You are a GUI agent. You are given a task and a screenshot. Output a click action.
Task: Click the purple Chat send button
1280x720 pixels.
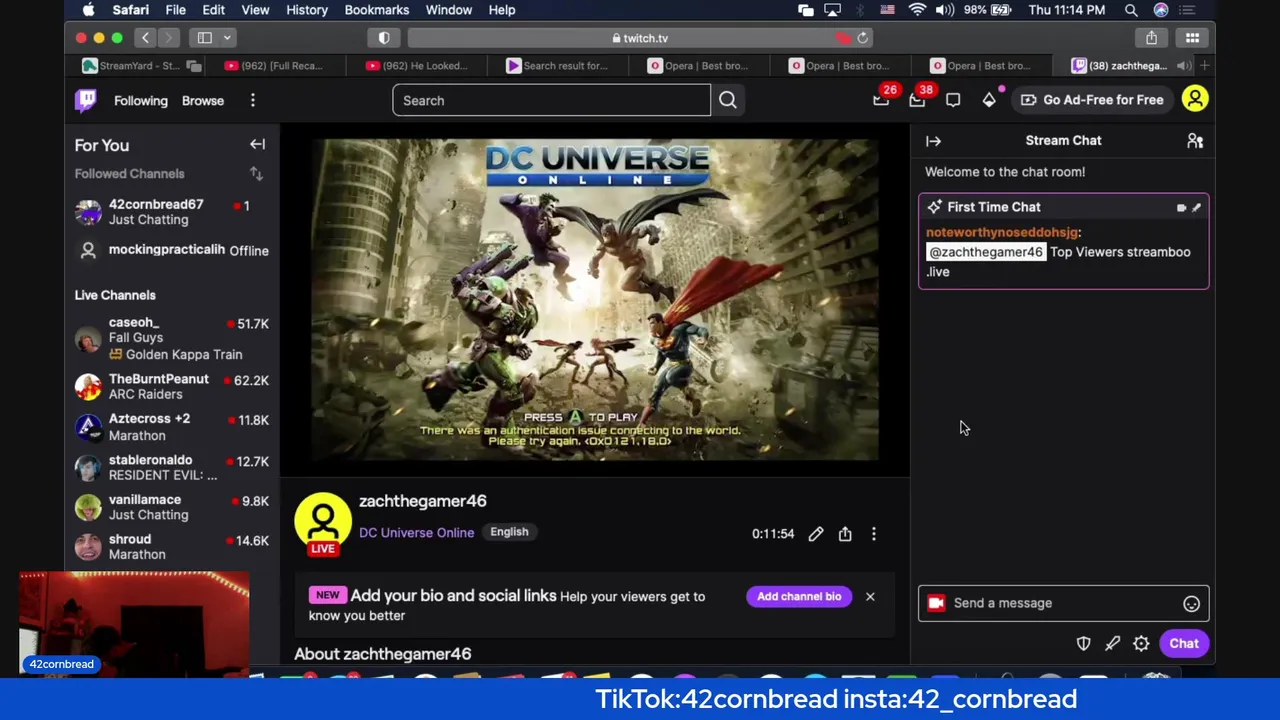1184,644
